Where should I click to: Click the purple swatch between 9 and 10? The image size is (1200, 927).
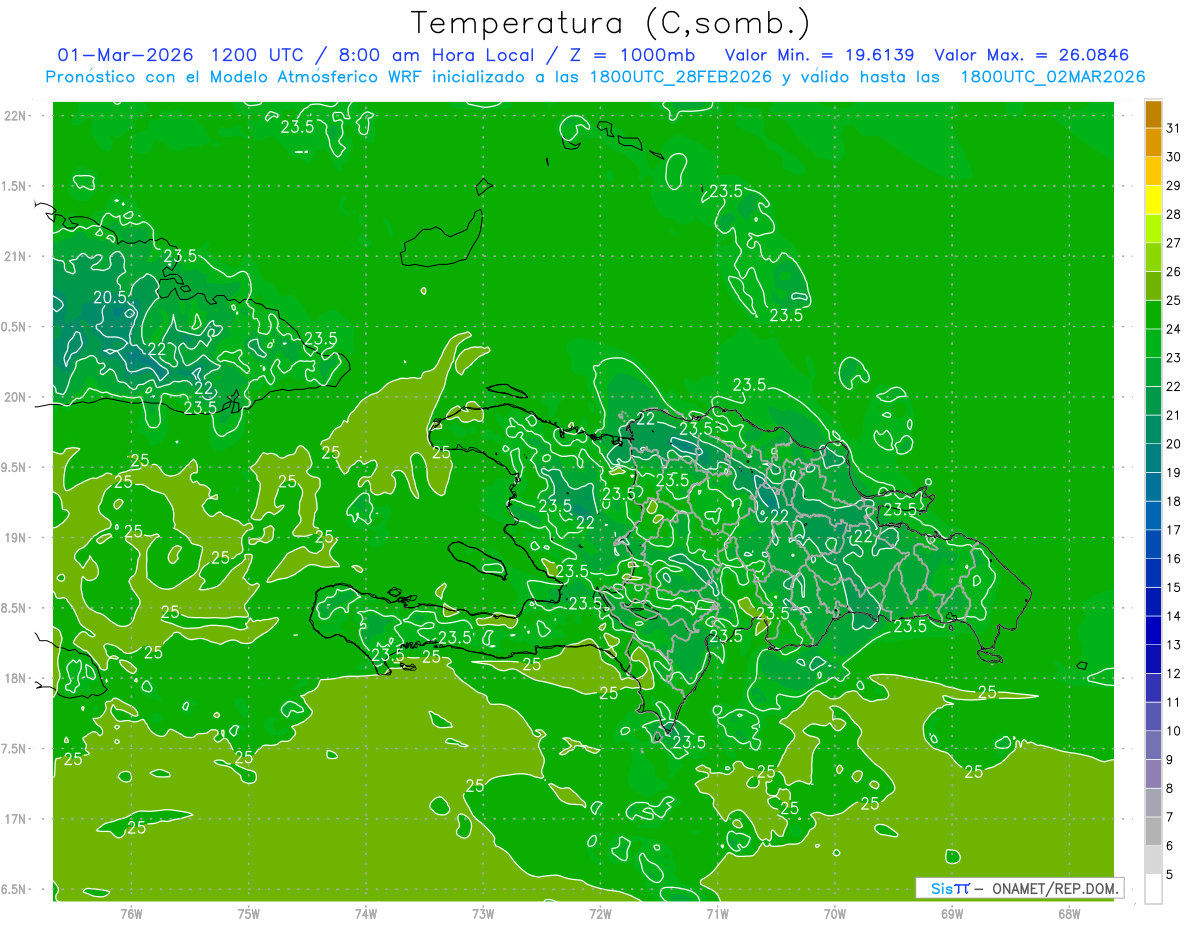click(x=1153, y=745)
